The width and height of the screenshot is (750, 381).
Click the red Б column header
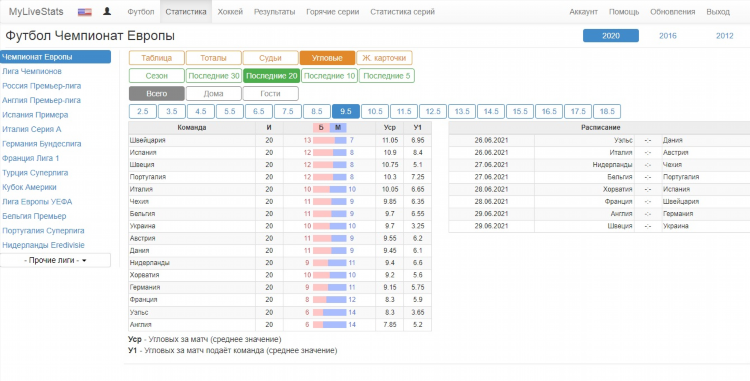pos(321,128)
